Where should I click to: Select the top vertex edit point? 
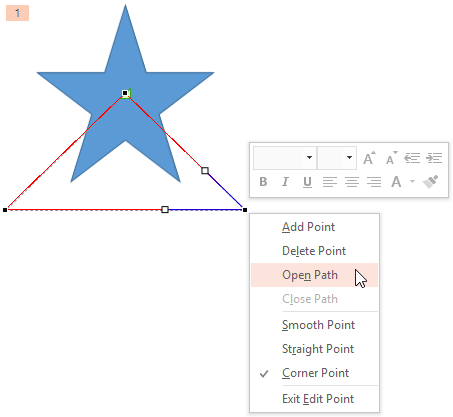point(125,93)
